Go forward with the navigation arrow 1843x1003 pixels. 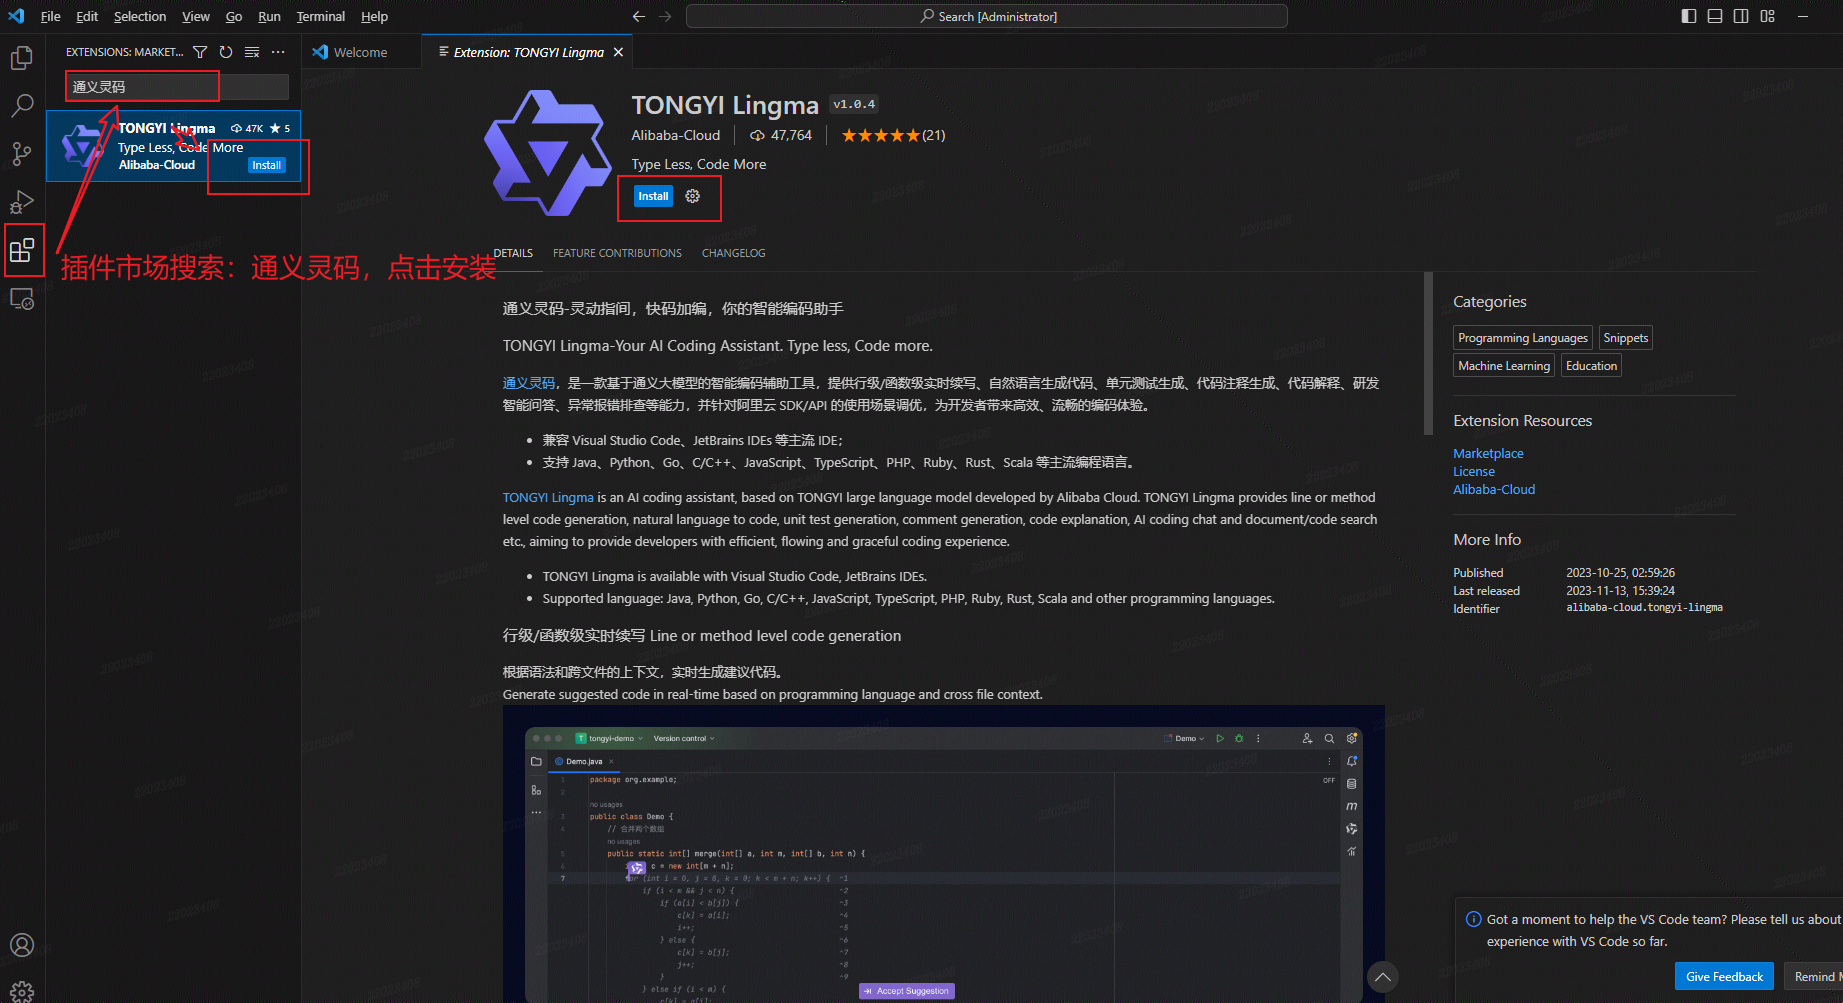[x=665, y=16]
